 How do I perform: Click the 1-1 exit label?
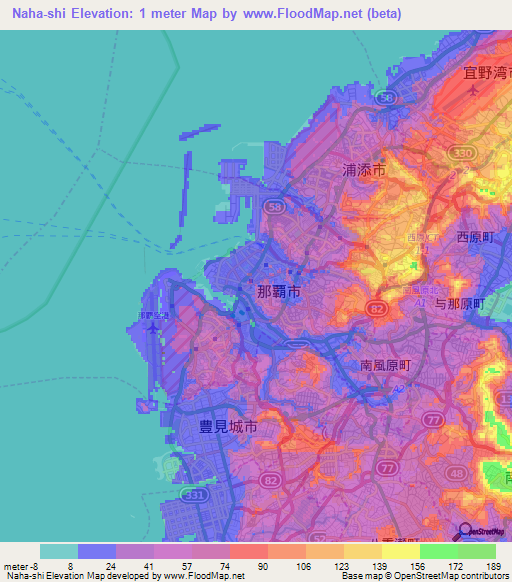pyautogui.click(x=422, y=251)
